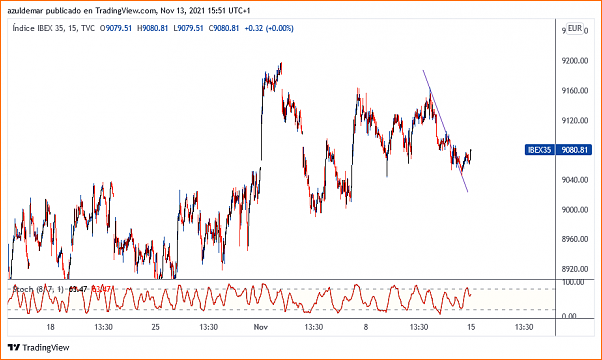602x360 pixels.
Task: Click the 9040.00 price axis label
Action: point(574,180)
